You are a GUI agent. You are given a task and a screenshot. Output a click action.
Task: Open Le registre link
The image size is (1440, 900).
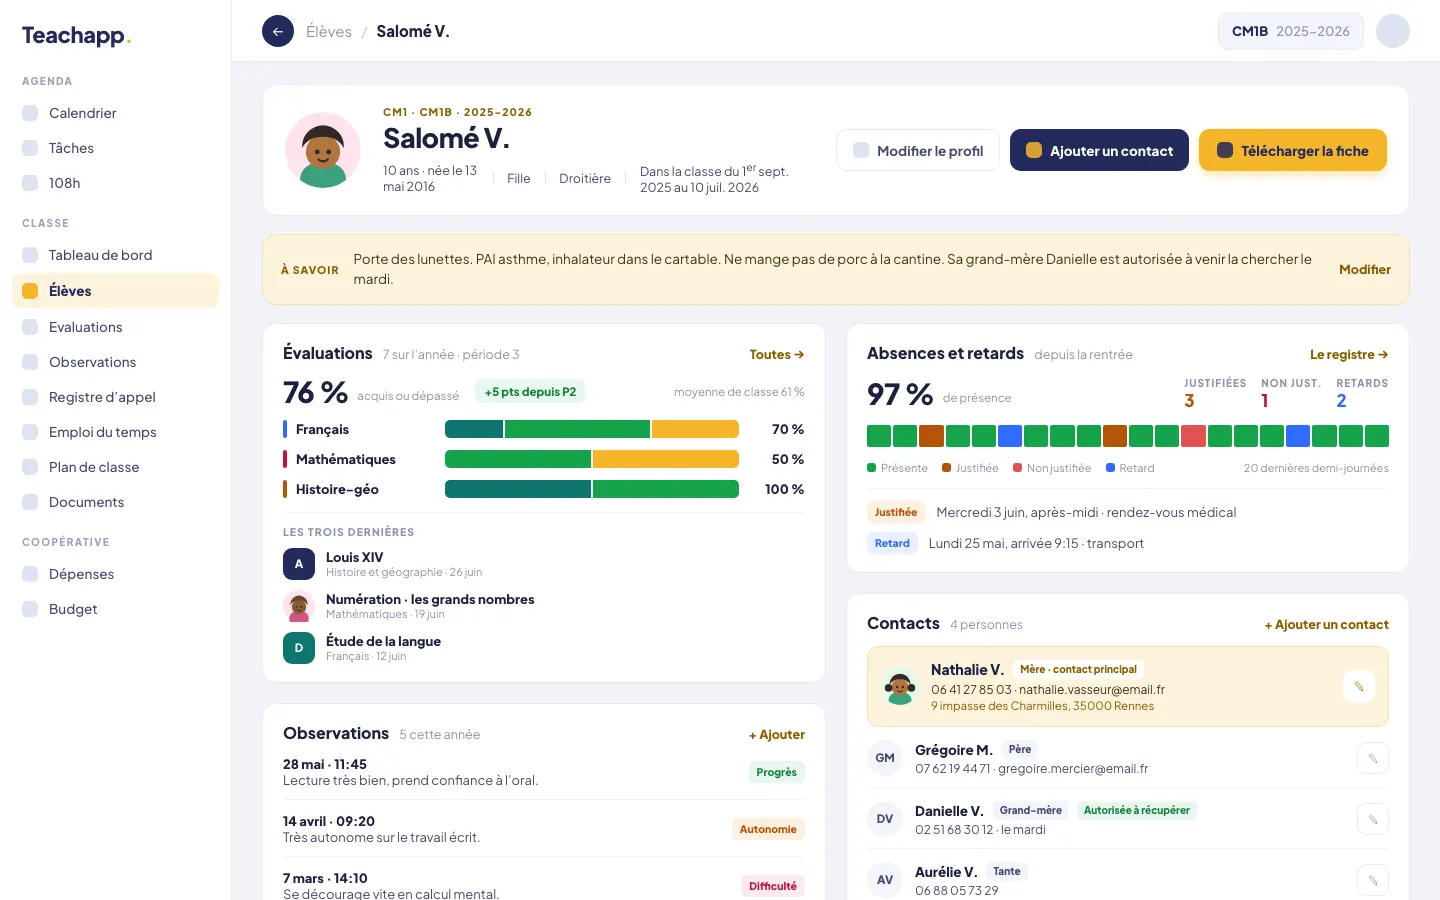click(1349, 354)
